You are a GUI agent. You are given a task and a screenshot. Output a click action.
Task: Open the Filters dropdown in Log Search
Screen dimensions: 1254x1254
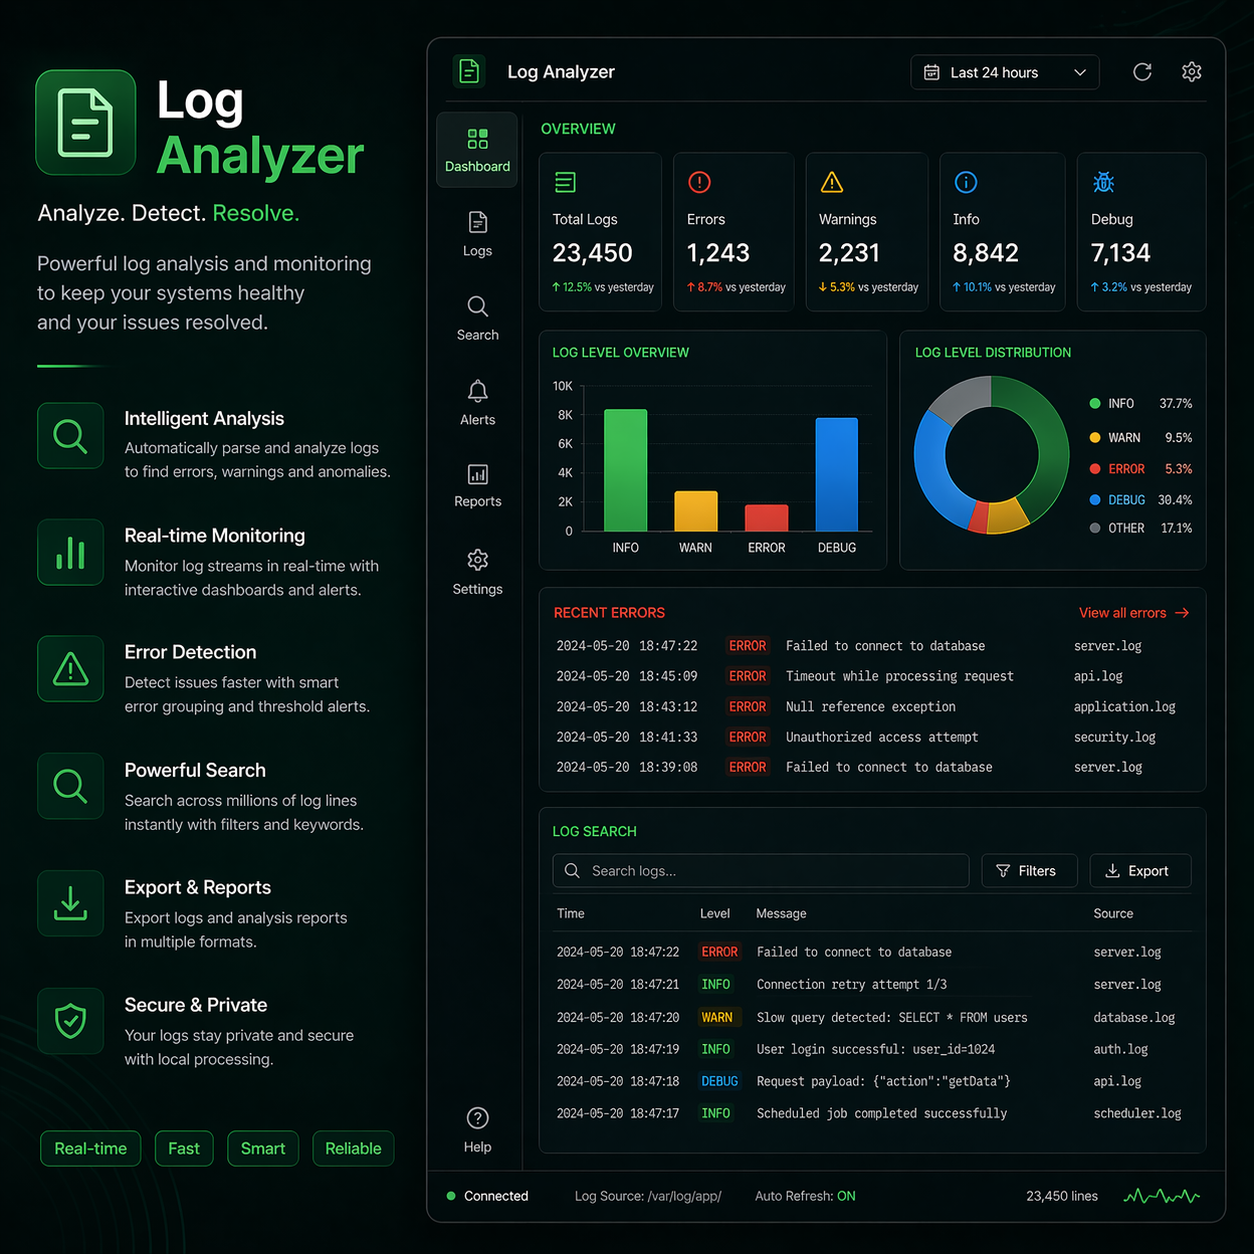click(1029, 870)
